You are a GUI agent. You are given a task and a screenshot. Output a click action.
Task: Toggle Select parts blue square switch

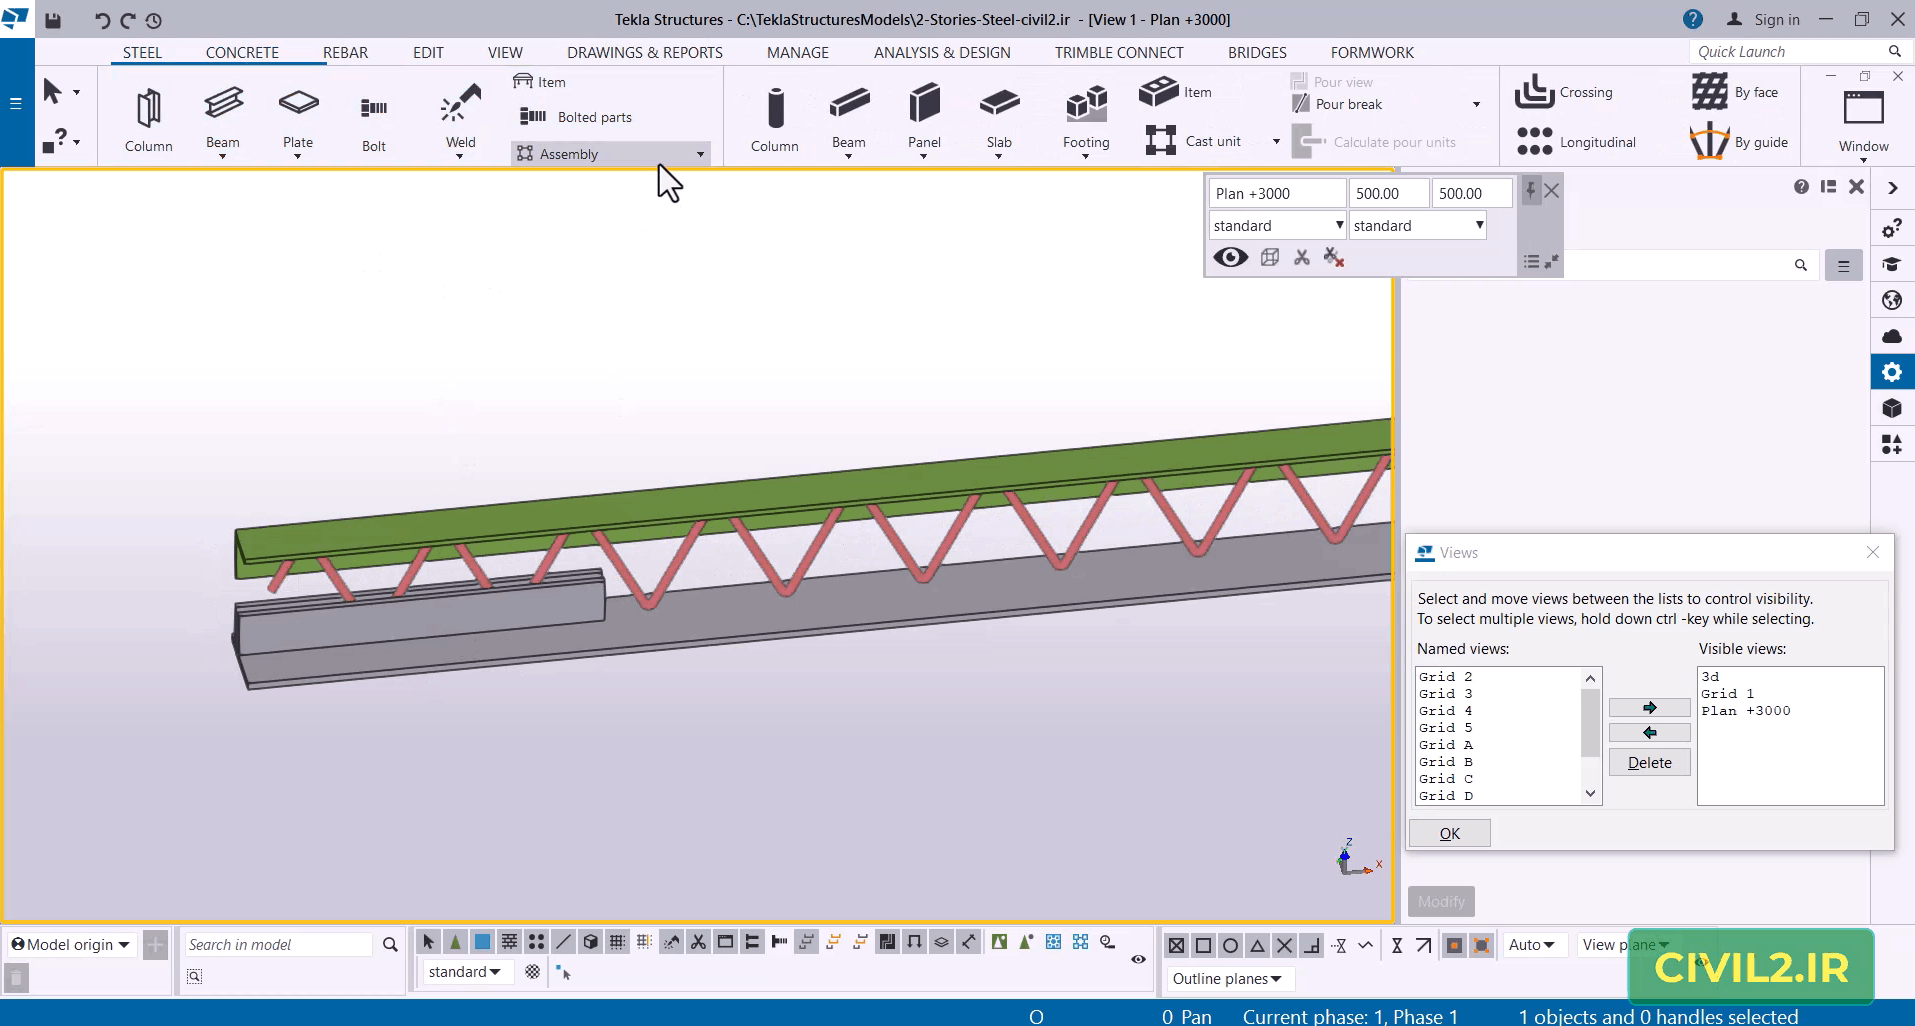[482, 942]
